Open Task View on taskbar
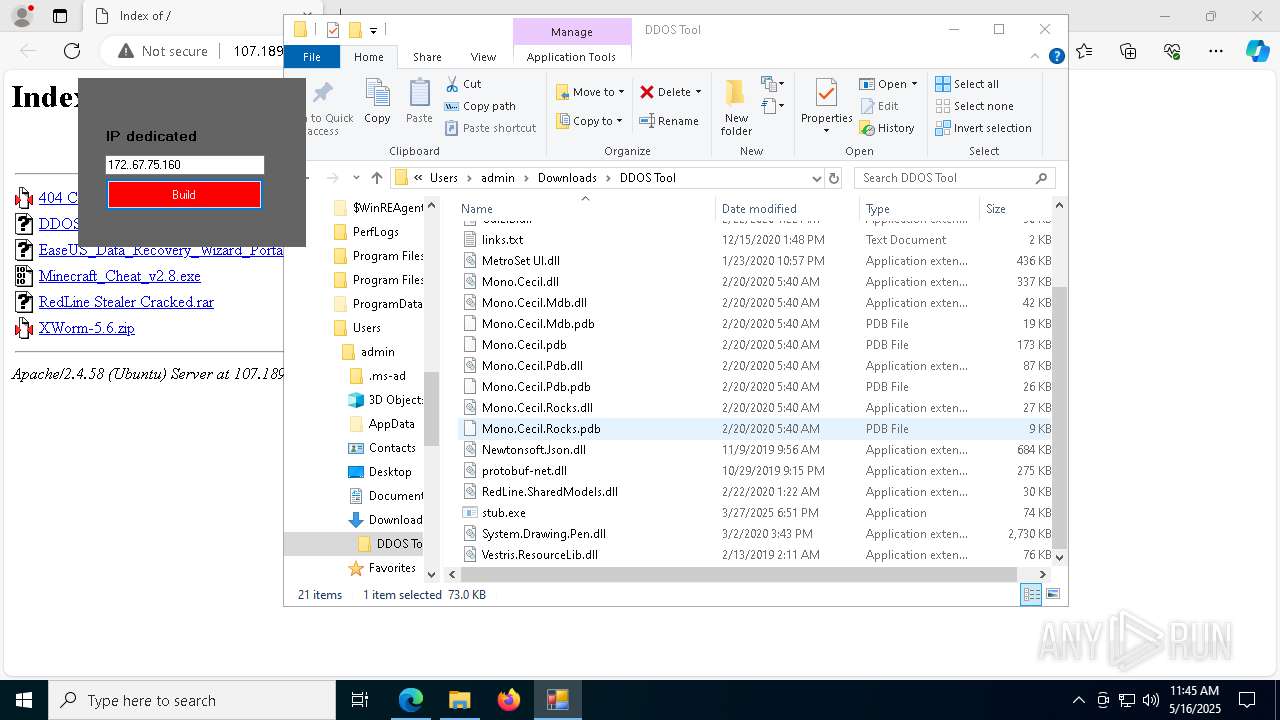This screenshot has height=720, width=1280. (361, 700)
